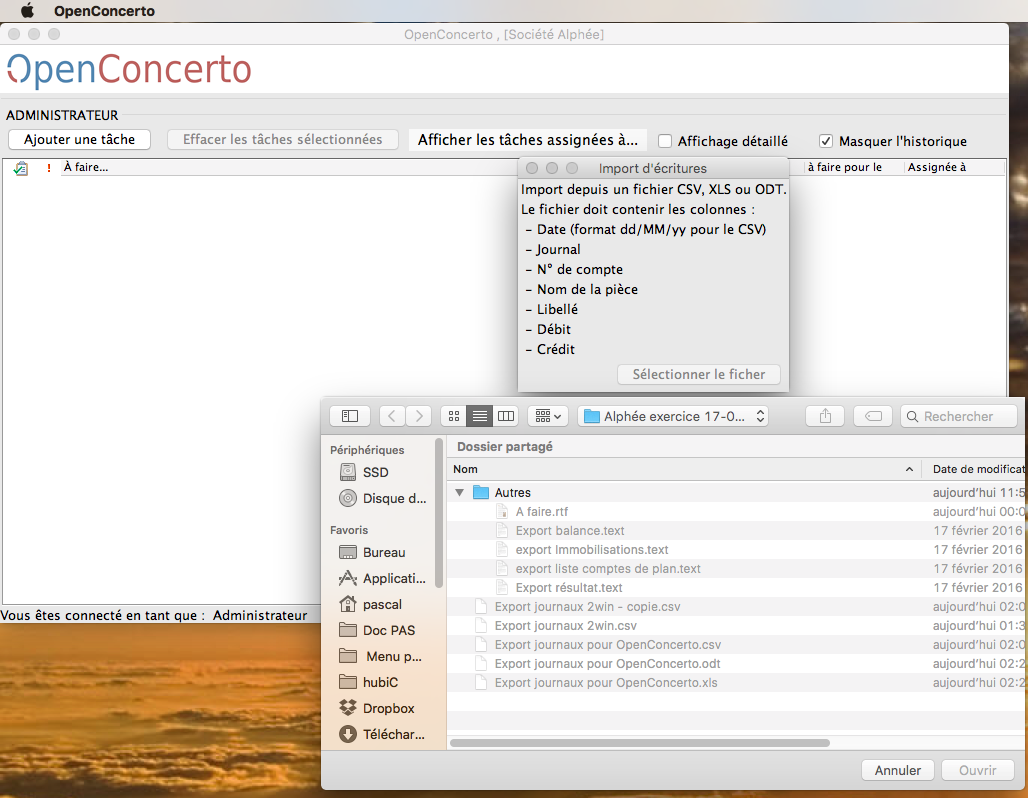The image size is (1028, 798).
Task: Open Doc PAS folder in sidebar
Action: 378,630
